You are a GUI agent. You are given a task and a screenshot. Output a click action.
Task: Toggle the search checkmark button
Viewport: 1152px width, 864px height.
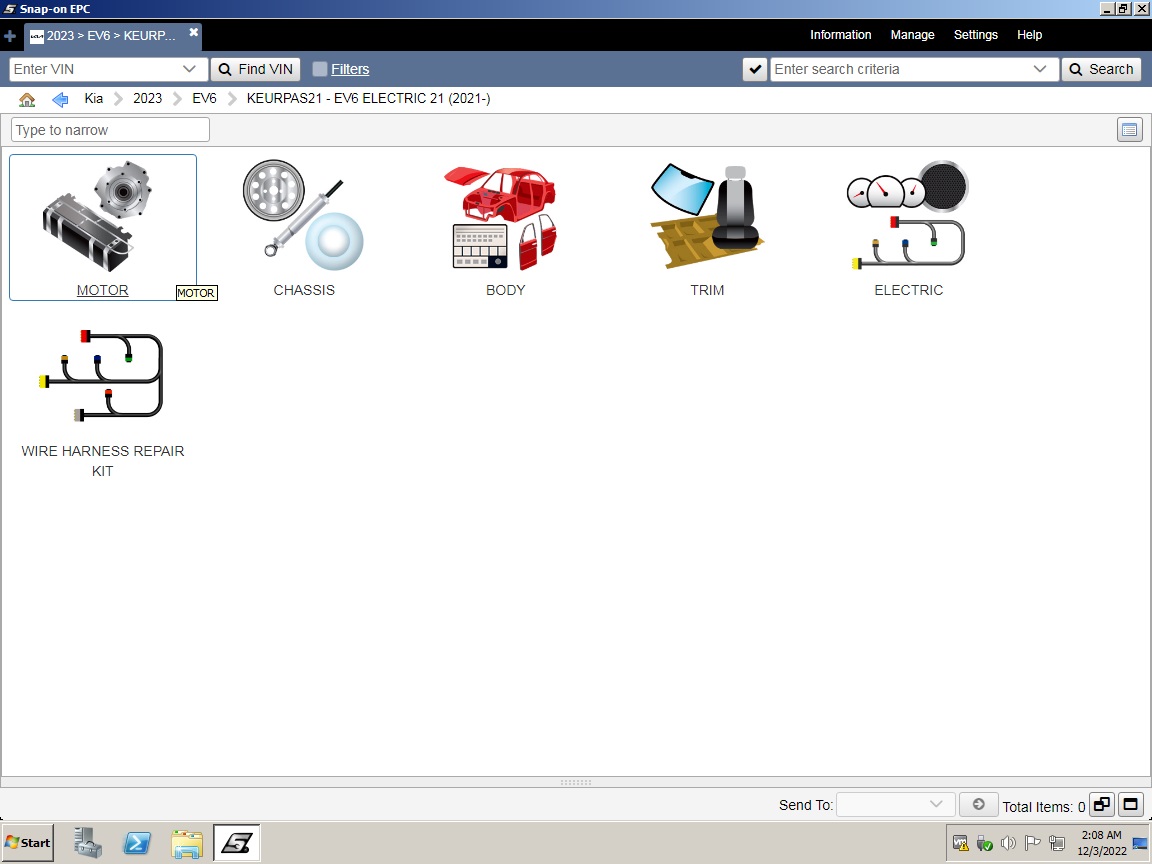pos(755,69)
